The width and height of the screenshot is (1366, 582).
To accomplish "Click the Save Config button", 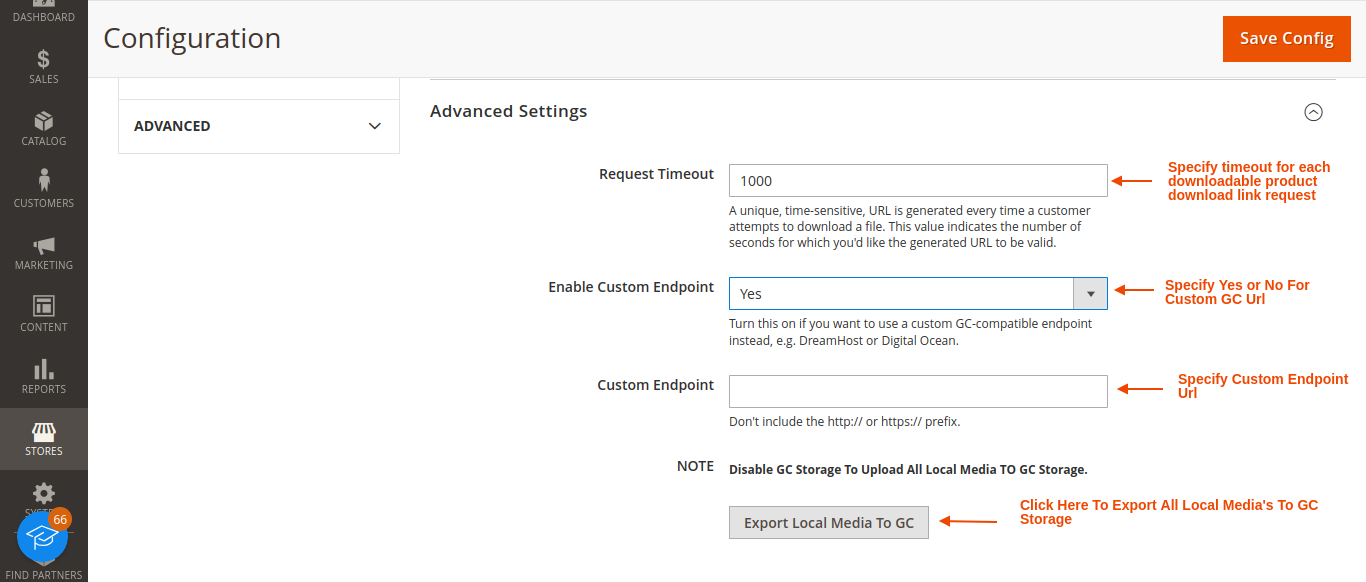I will (x=1286, y=38).
